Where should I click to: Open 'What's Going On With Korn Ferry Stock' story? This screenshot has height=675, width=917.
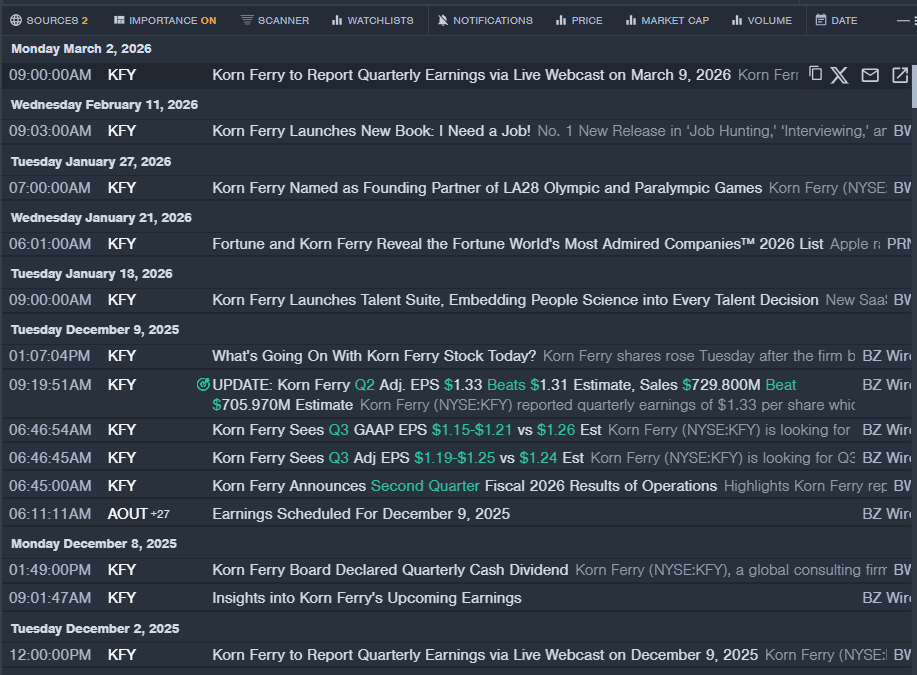tap(374, 356)
